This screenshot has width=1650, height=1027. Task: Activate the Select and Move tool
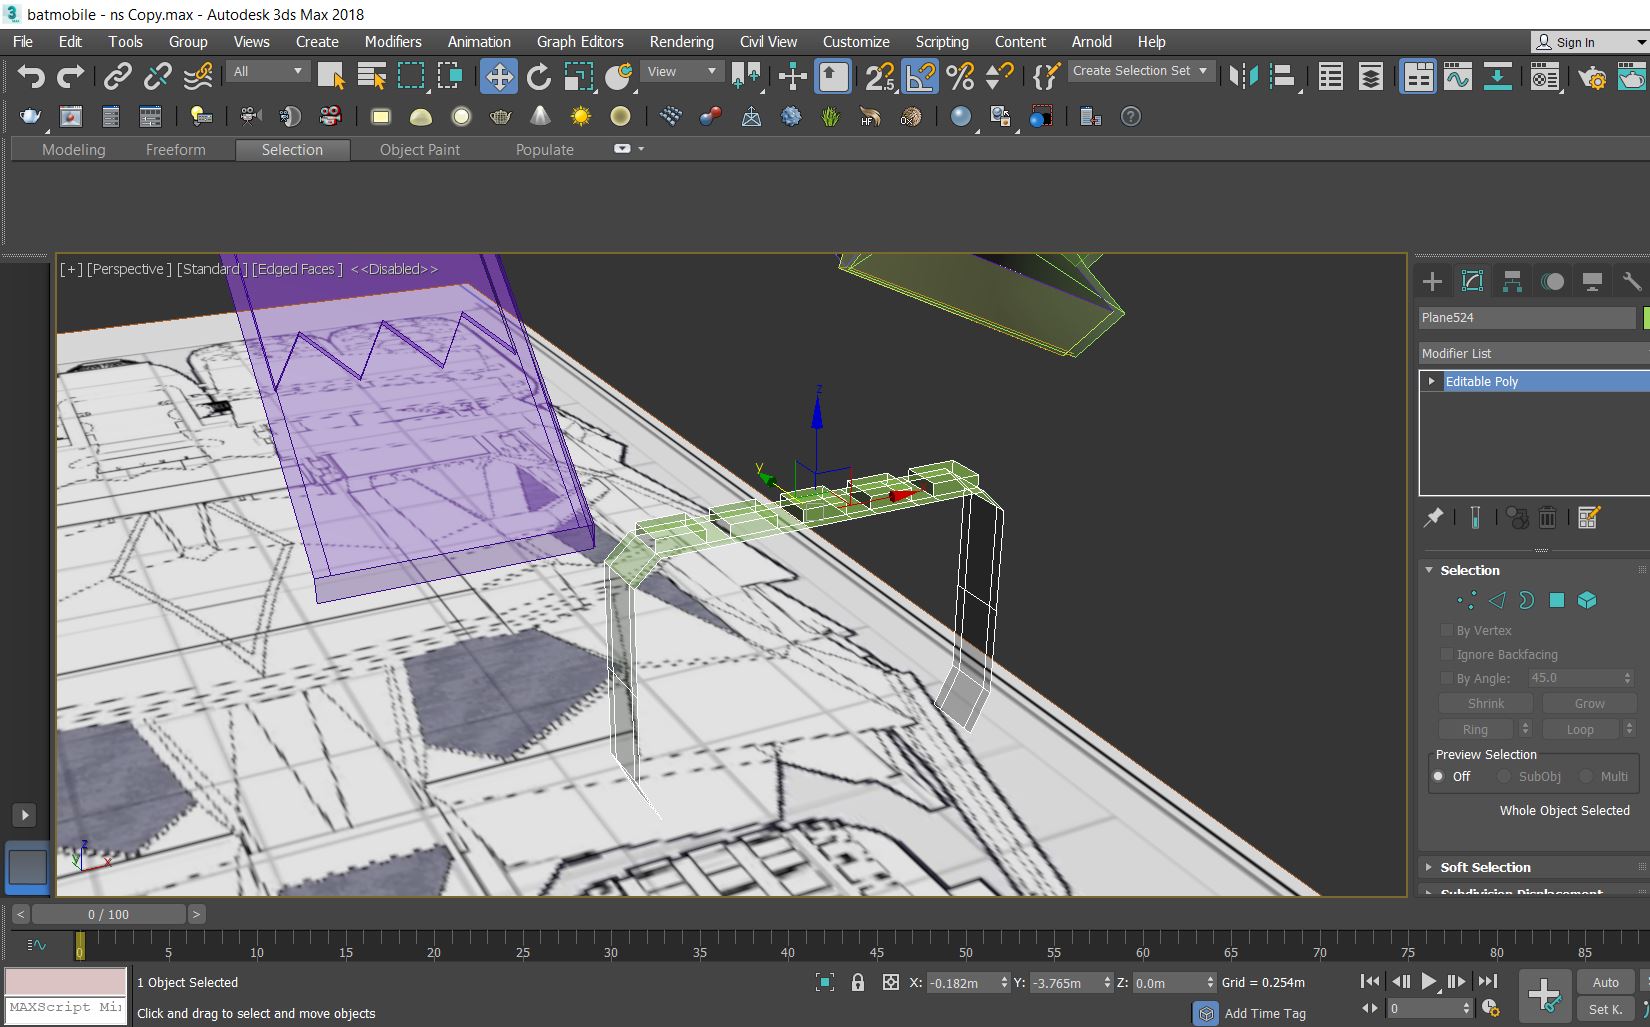point(498,76)
